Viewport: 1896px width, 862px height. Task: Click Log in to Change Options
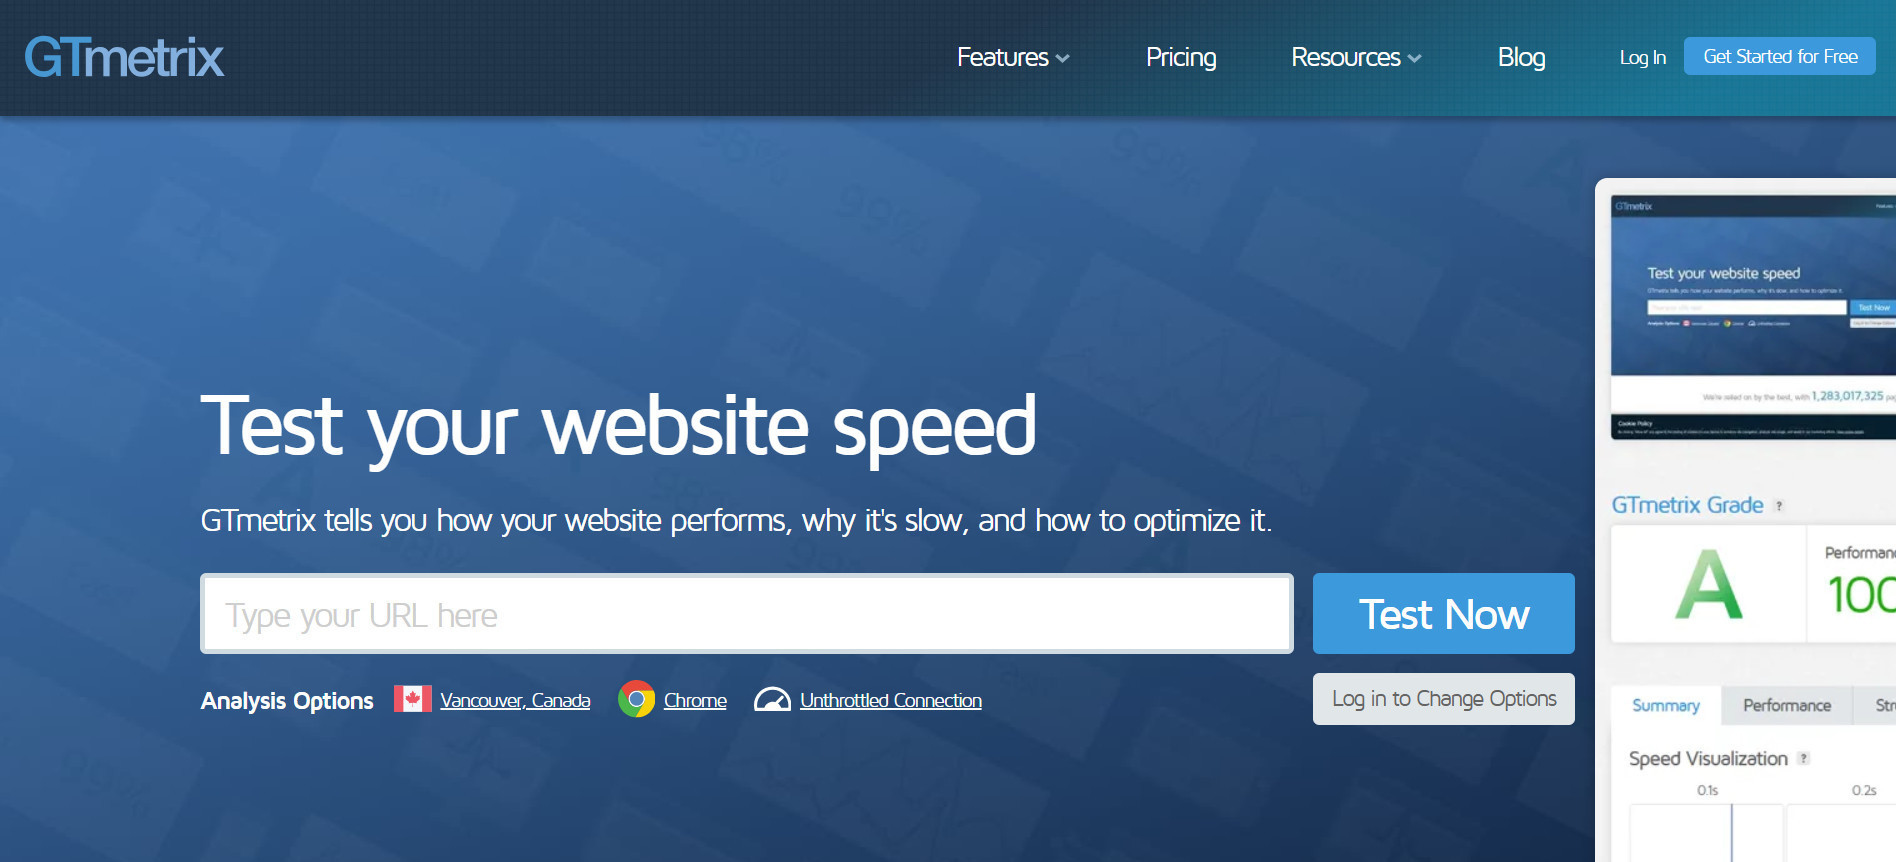1443,699
